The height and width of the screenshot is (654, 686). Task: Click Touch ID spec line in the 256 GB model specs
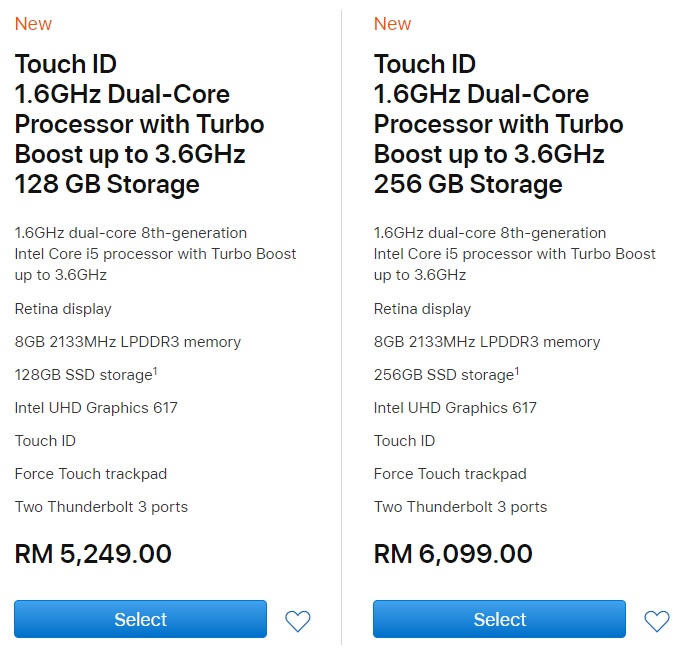[x=404, y=441]
